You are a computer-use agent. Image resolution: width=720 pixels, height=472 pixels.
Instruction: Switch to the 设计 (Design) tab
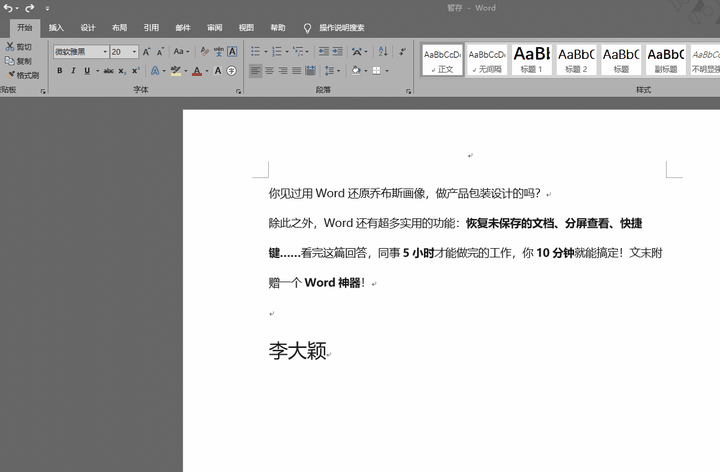[x=88, y=28]
